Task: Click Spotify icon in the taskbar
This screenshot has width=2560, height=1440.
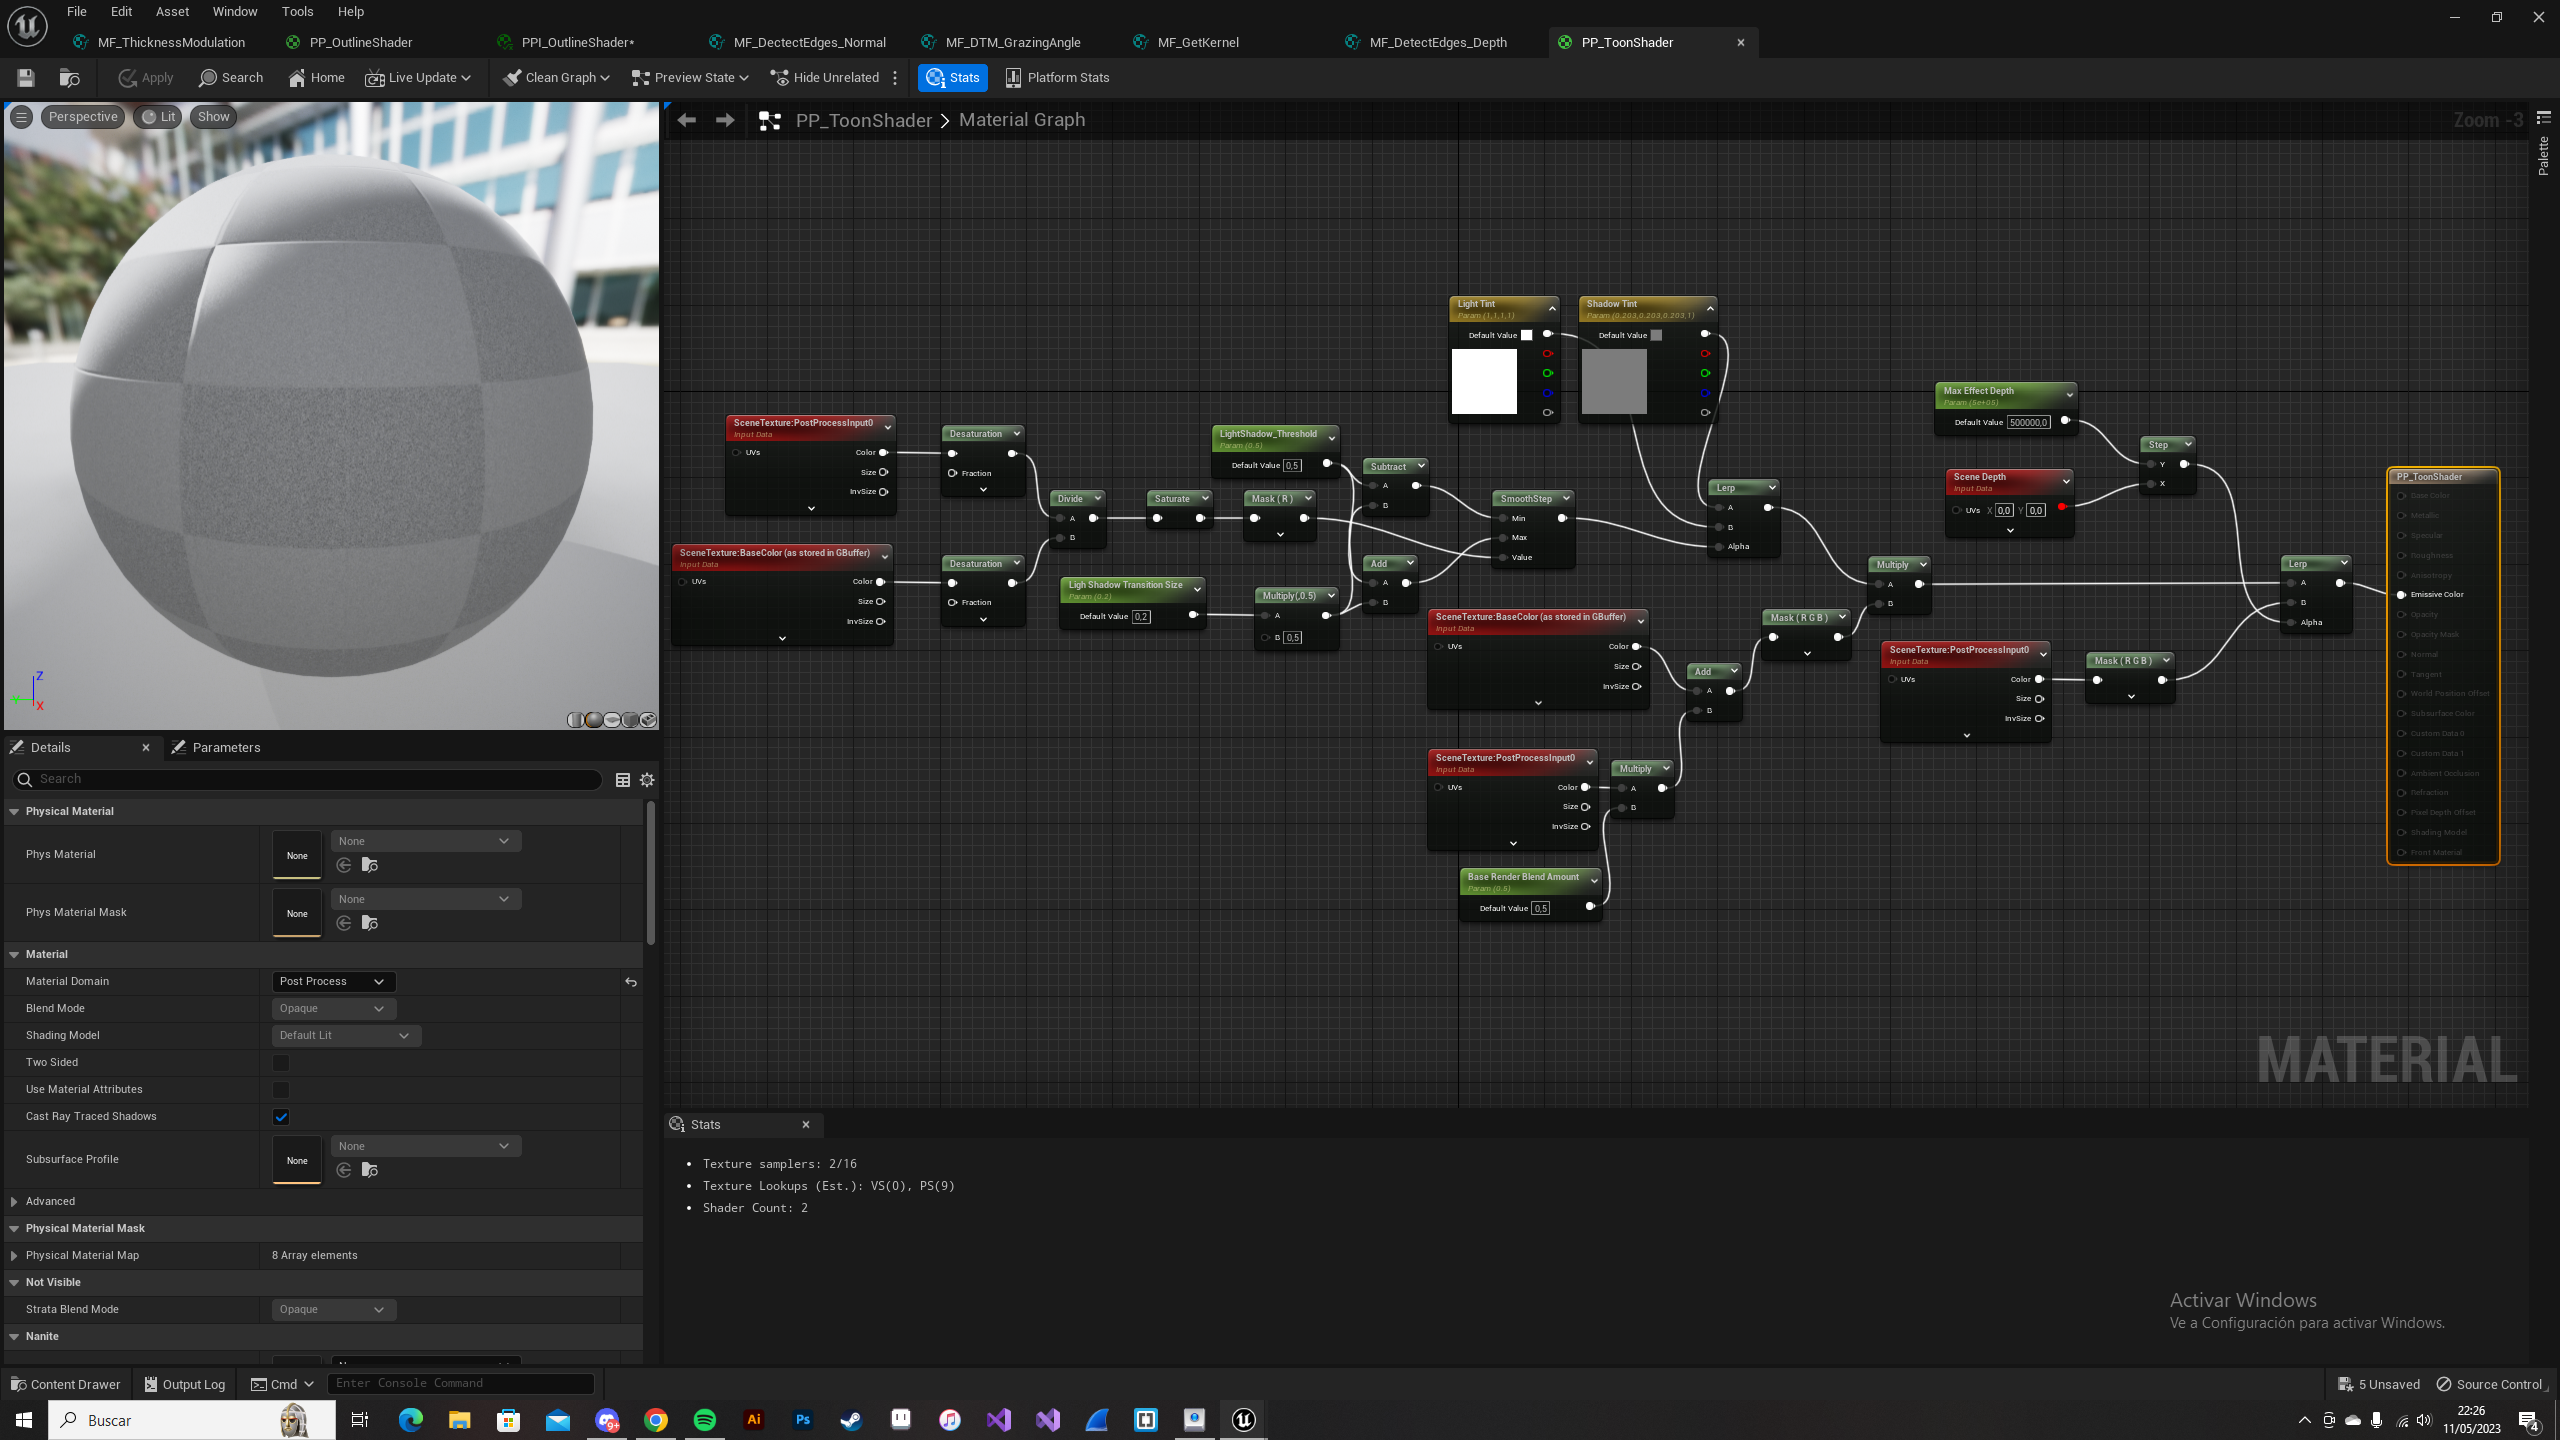Action: coord(705,1420)
